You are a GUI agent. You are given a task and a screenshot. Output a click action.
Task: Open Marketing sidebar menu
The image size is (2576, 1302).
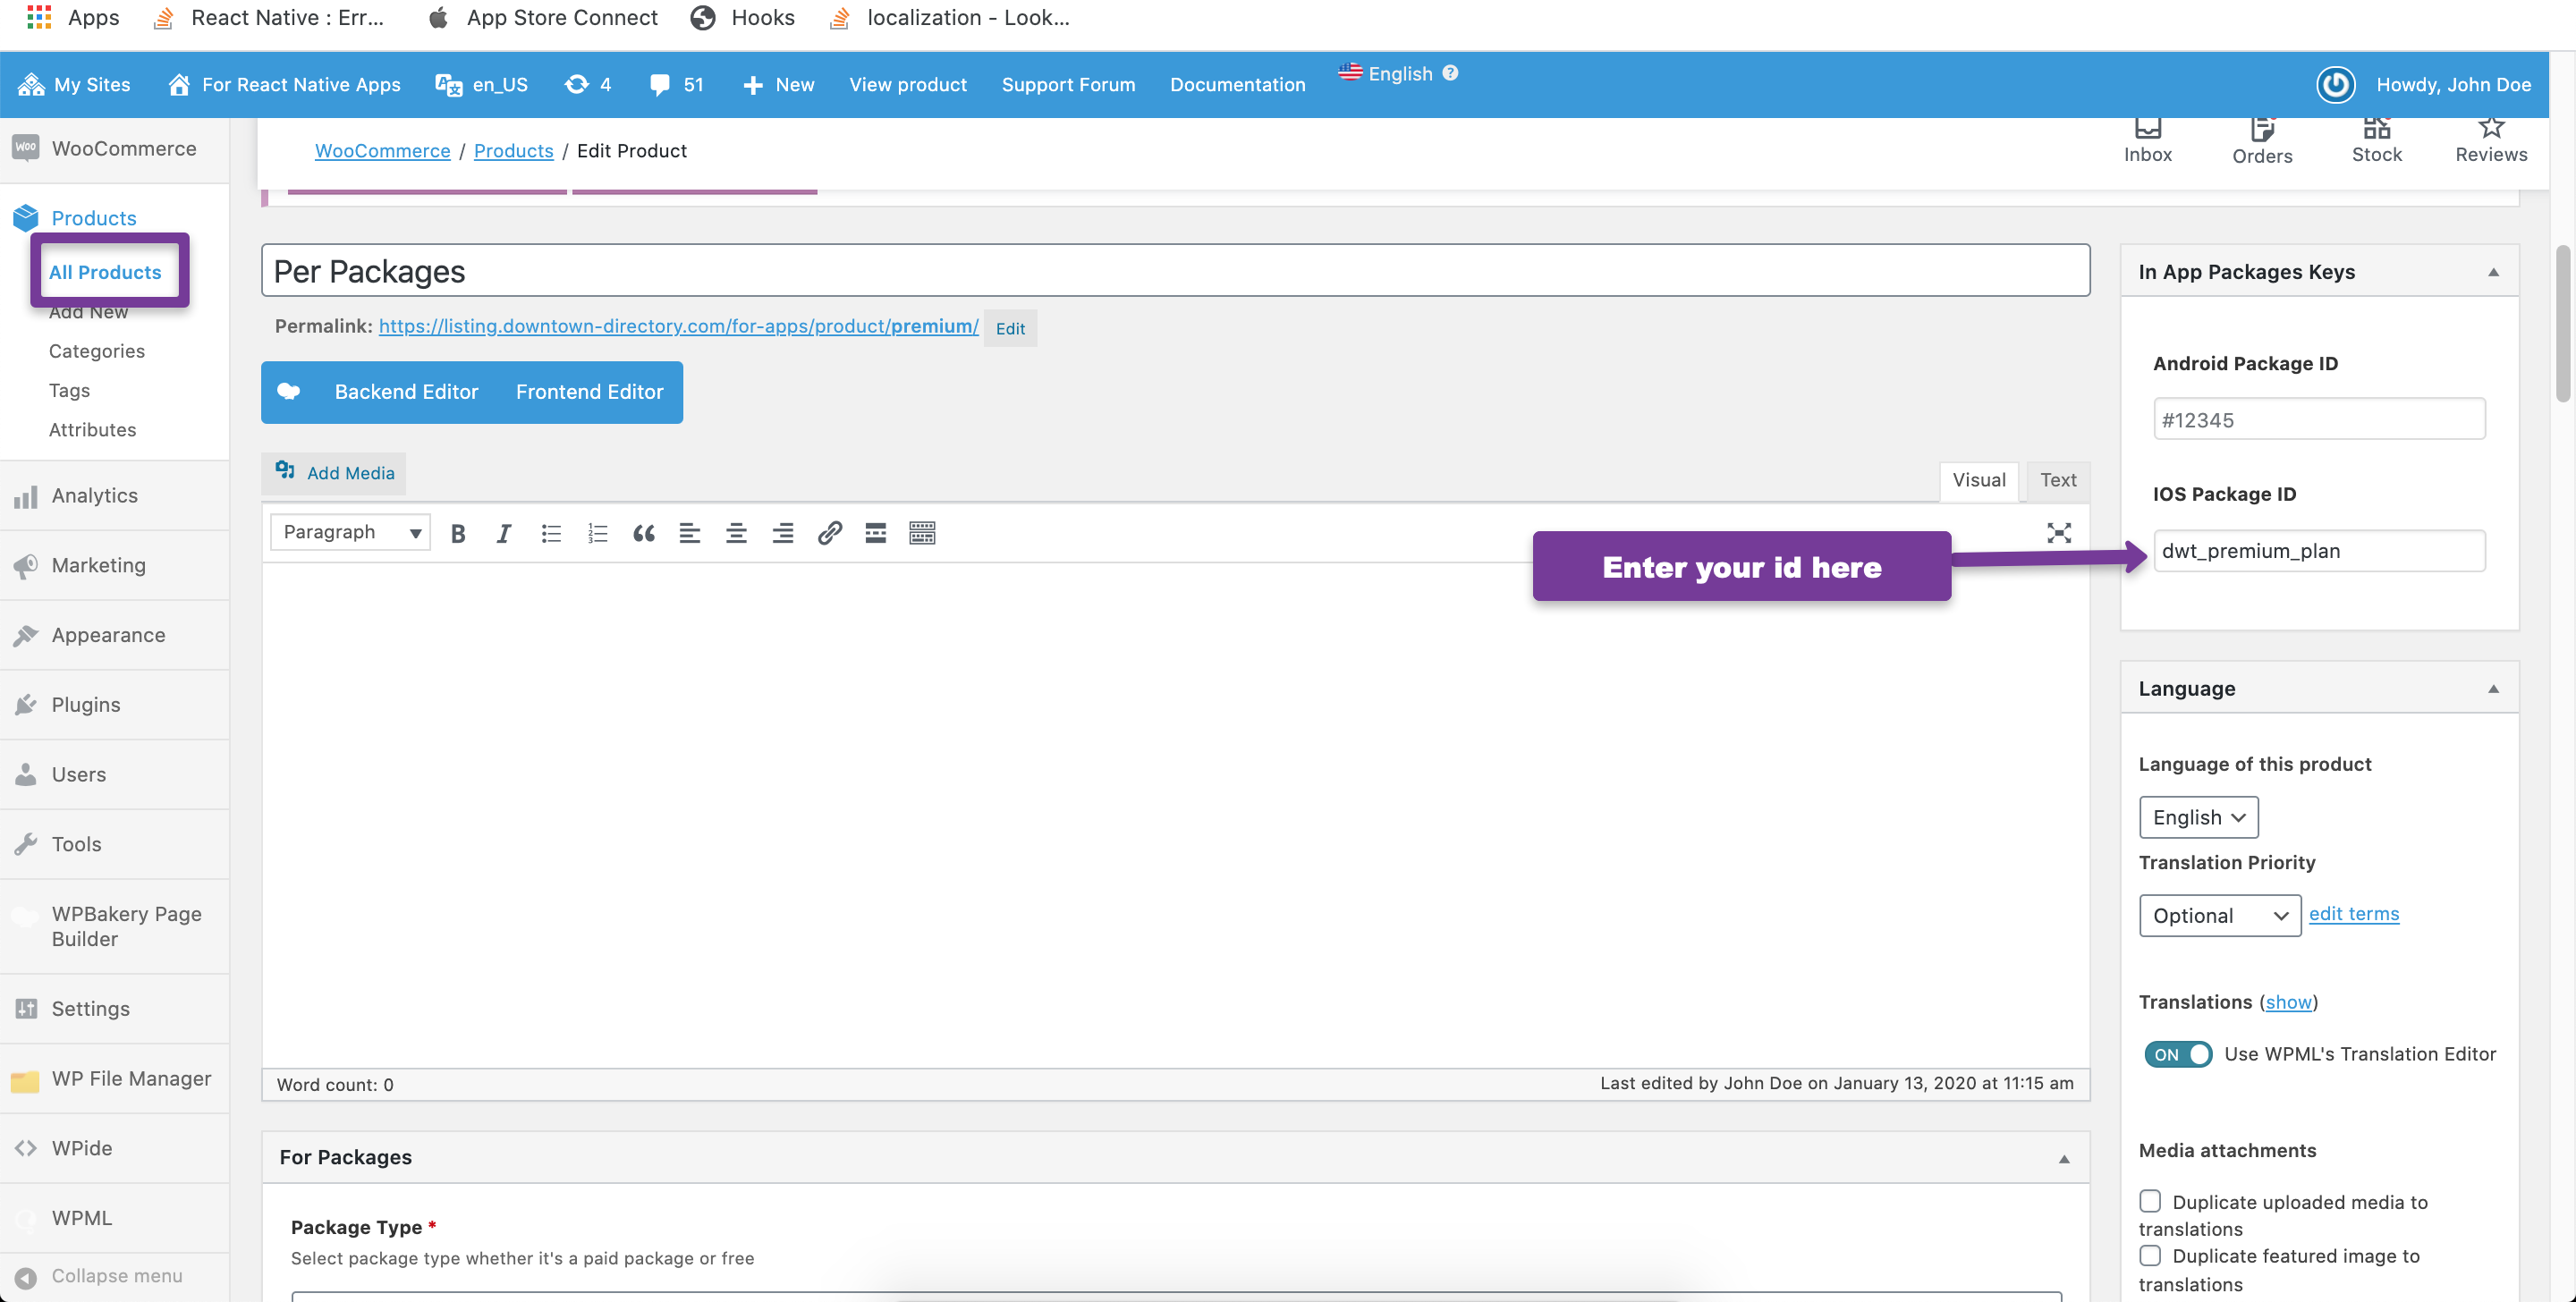115,566
